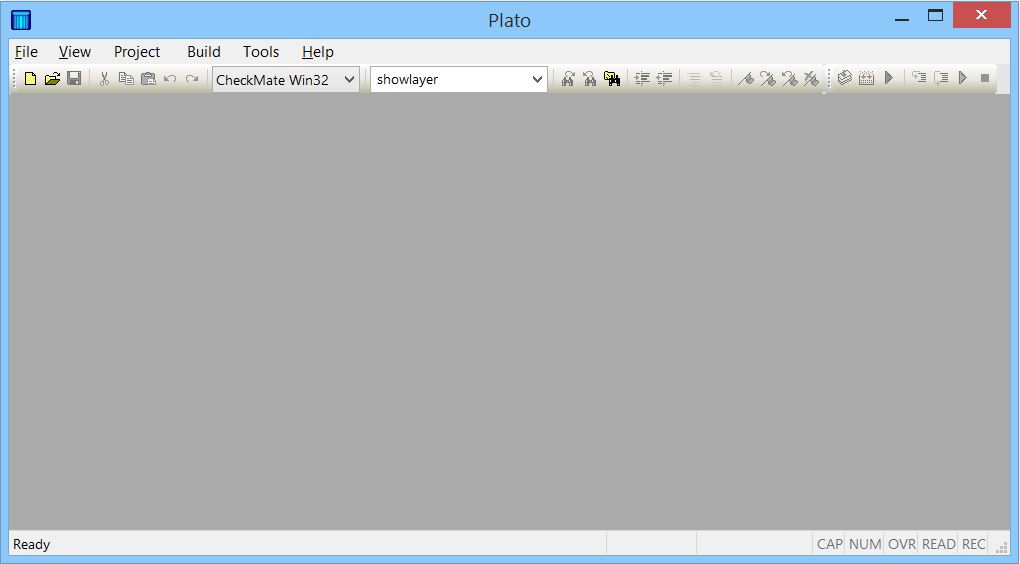Viewport: 1020px width, 564px height.
Task: Click the Clear All Bookmarks icon
Action: pos(811,79)
